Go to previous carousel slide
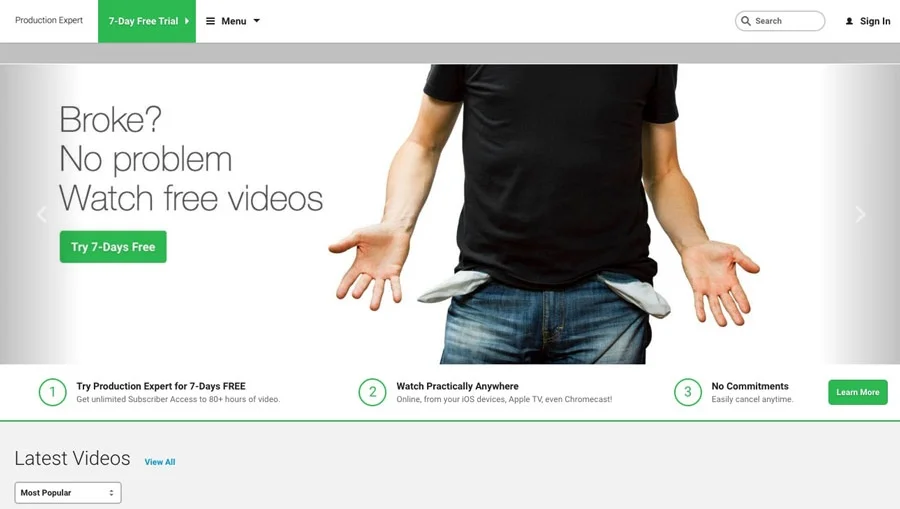Viewport: 900px width, 509px height. [x=41, y=214]
